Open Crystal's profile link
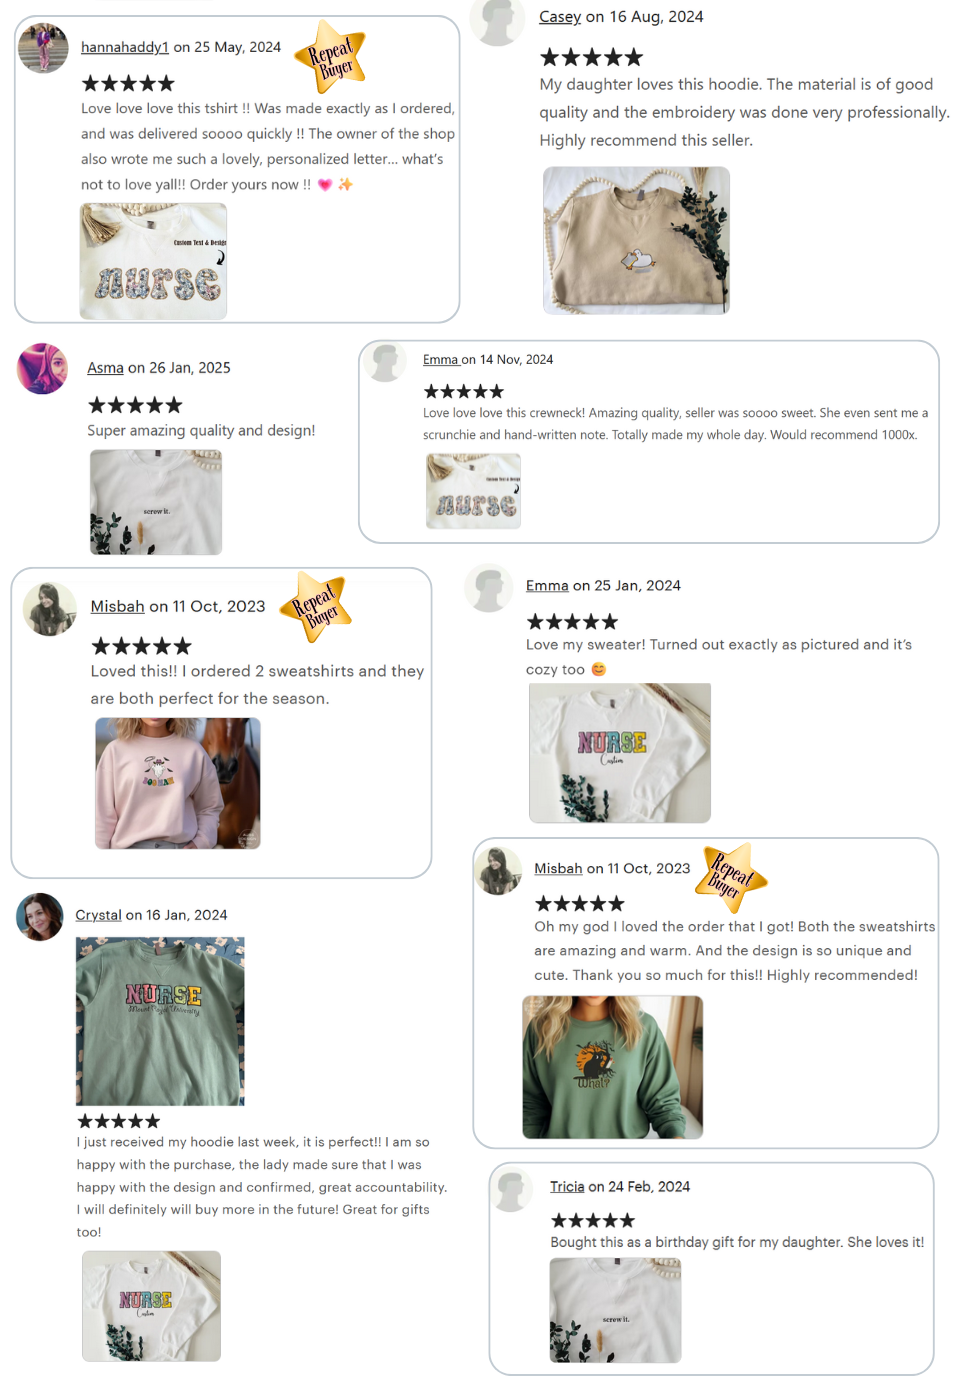Image resolution: width=960 pixels, height=1381 pixels. pyautogui.click(x=98, y=915)
